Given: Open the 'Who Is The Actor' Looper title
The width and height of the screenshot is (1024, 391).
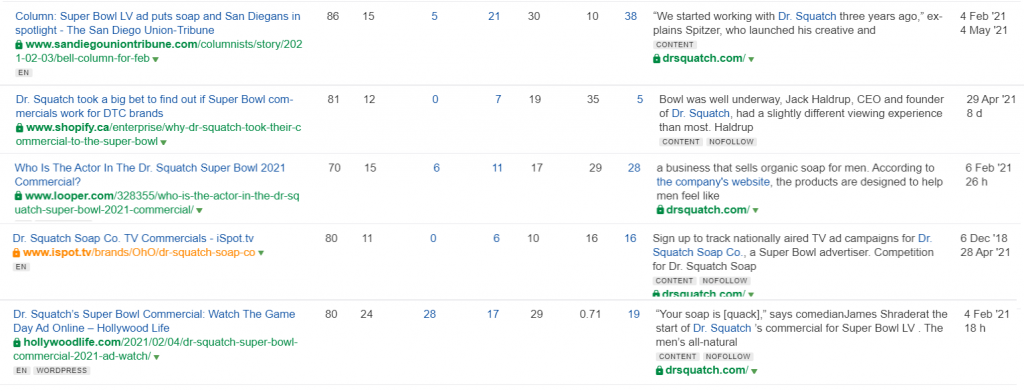Looking at the screenshot, I should coord(150,175).
